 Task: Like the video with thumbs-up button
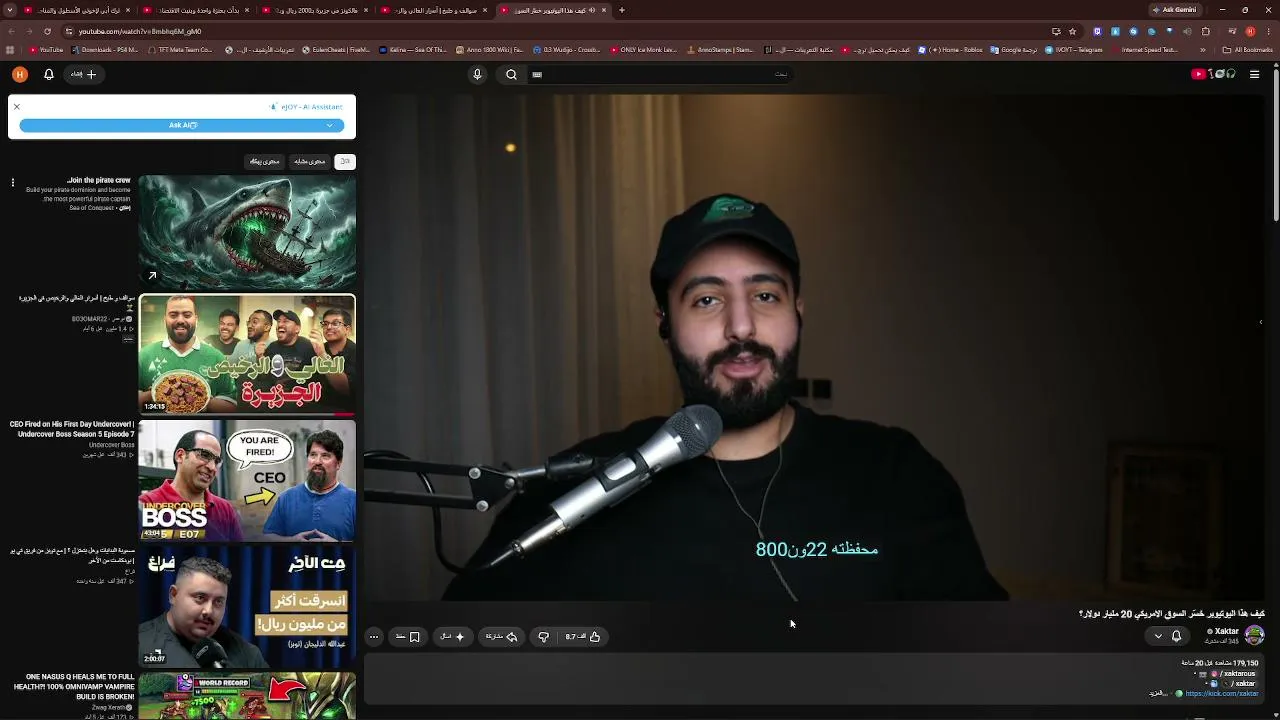[x=583, y=637]
